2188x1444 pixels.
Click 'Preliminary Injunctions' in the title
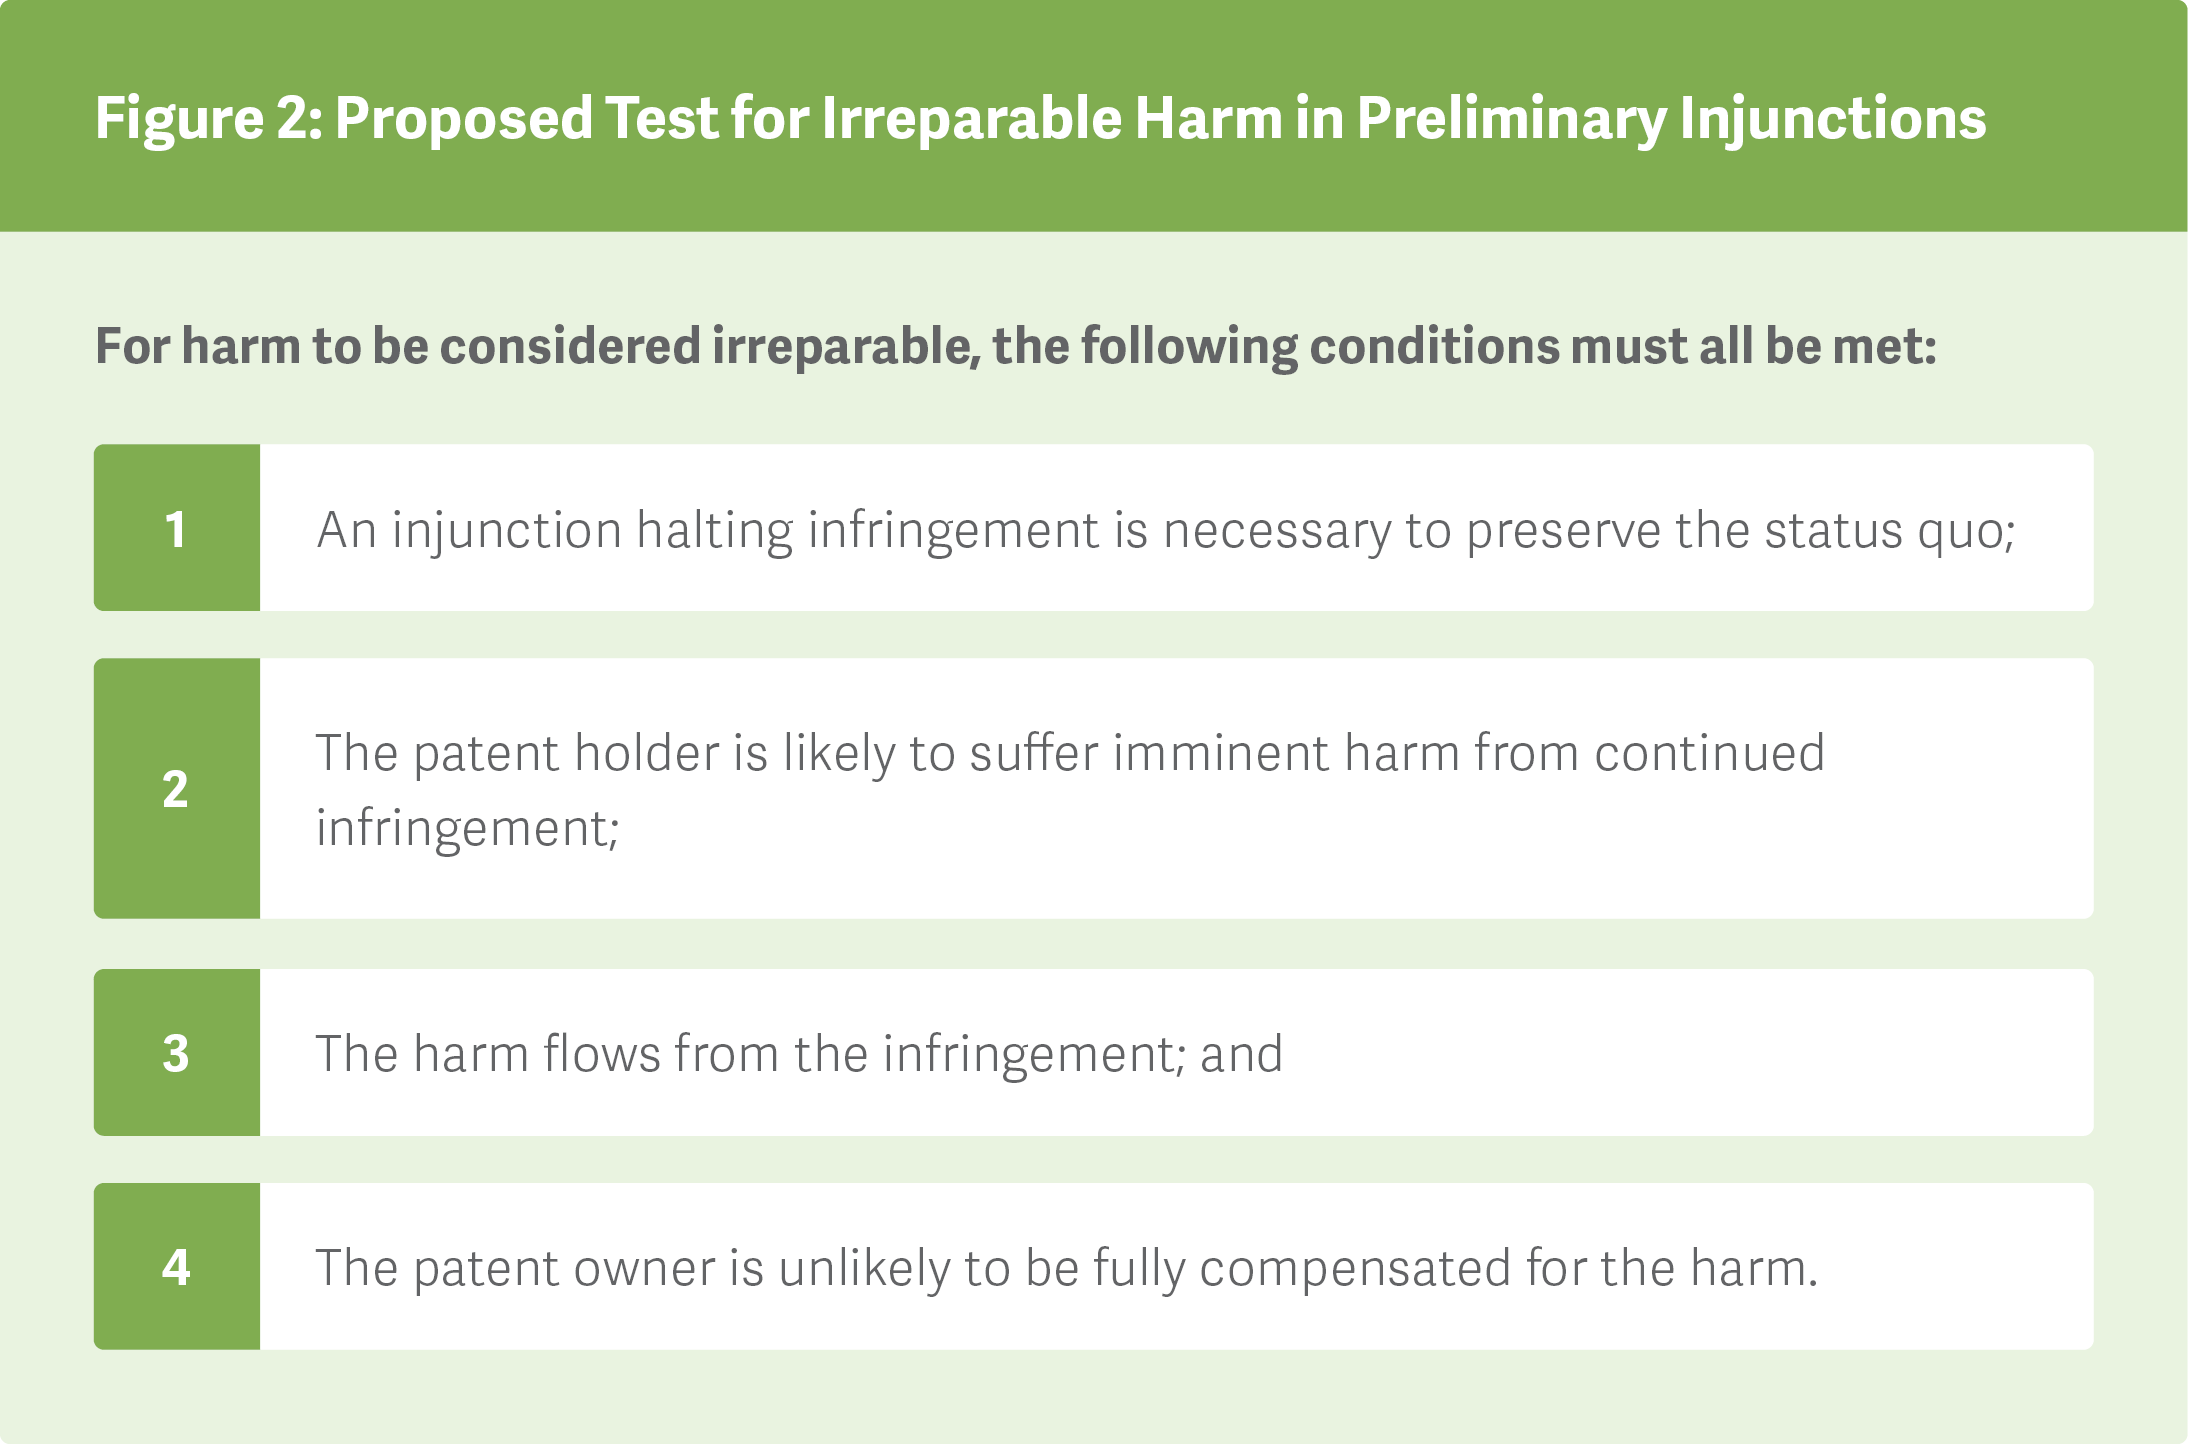pyautogui.click(x=1670, y=118)
